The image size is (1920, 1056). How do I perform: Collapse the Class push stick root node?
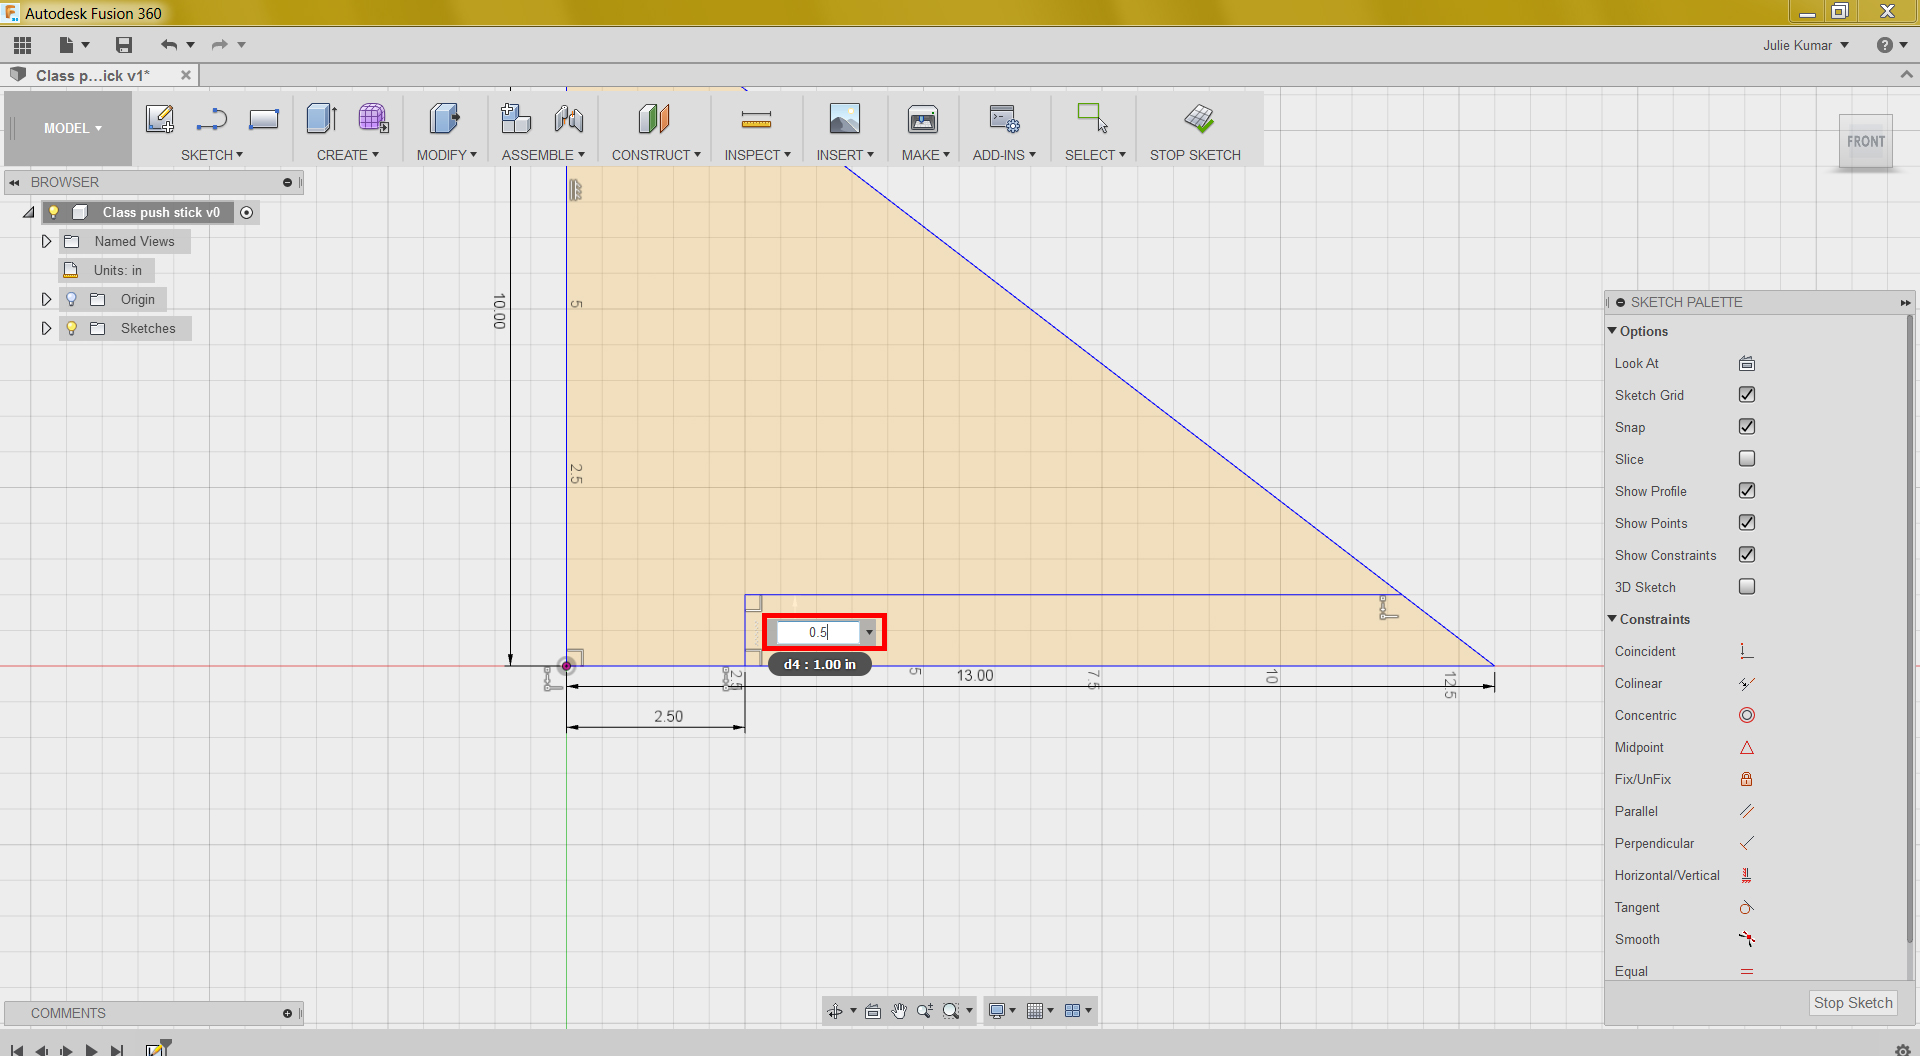[x=29, y=212]
